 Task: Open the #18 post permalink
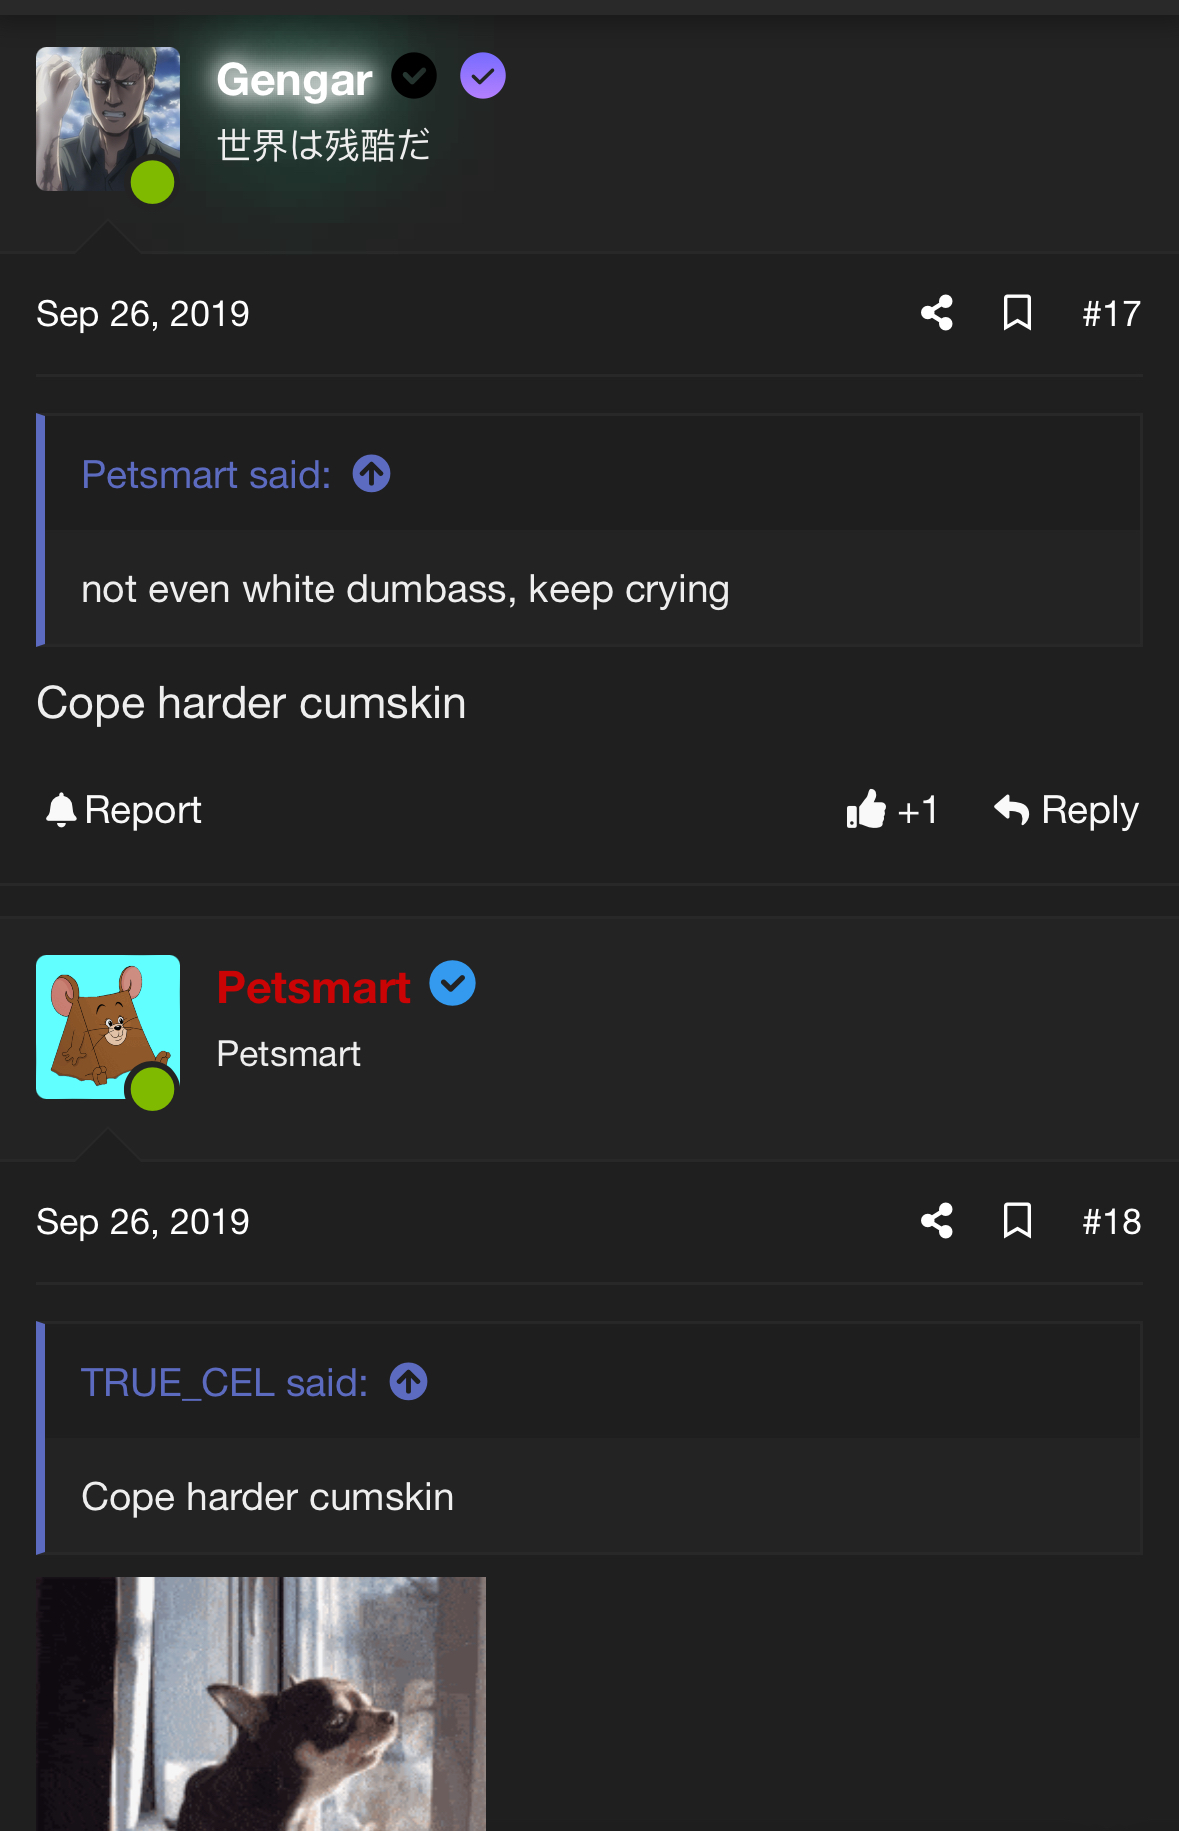point(1111,1222)
